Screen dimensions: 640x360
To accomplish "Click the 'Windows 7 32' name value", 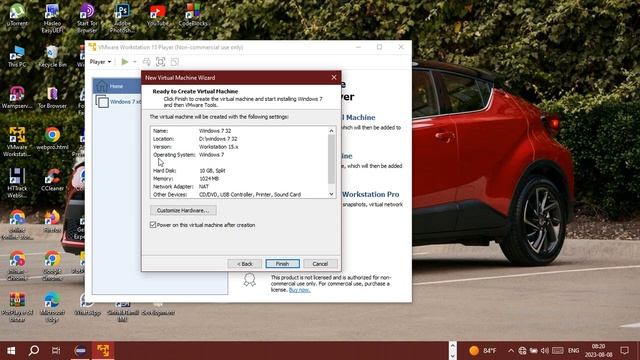I will (x=215, y=131).
